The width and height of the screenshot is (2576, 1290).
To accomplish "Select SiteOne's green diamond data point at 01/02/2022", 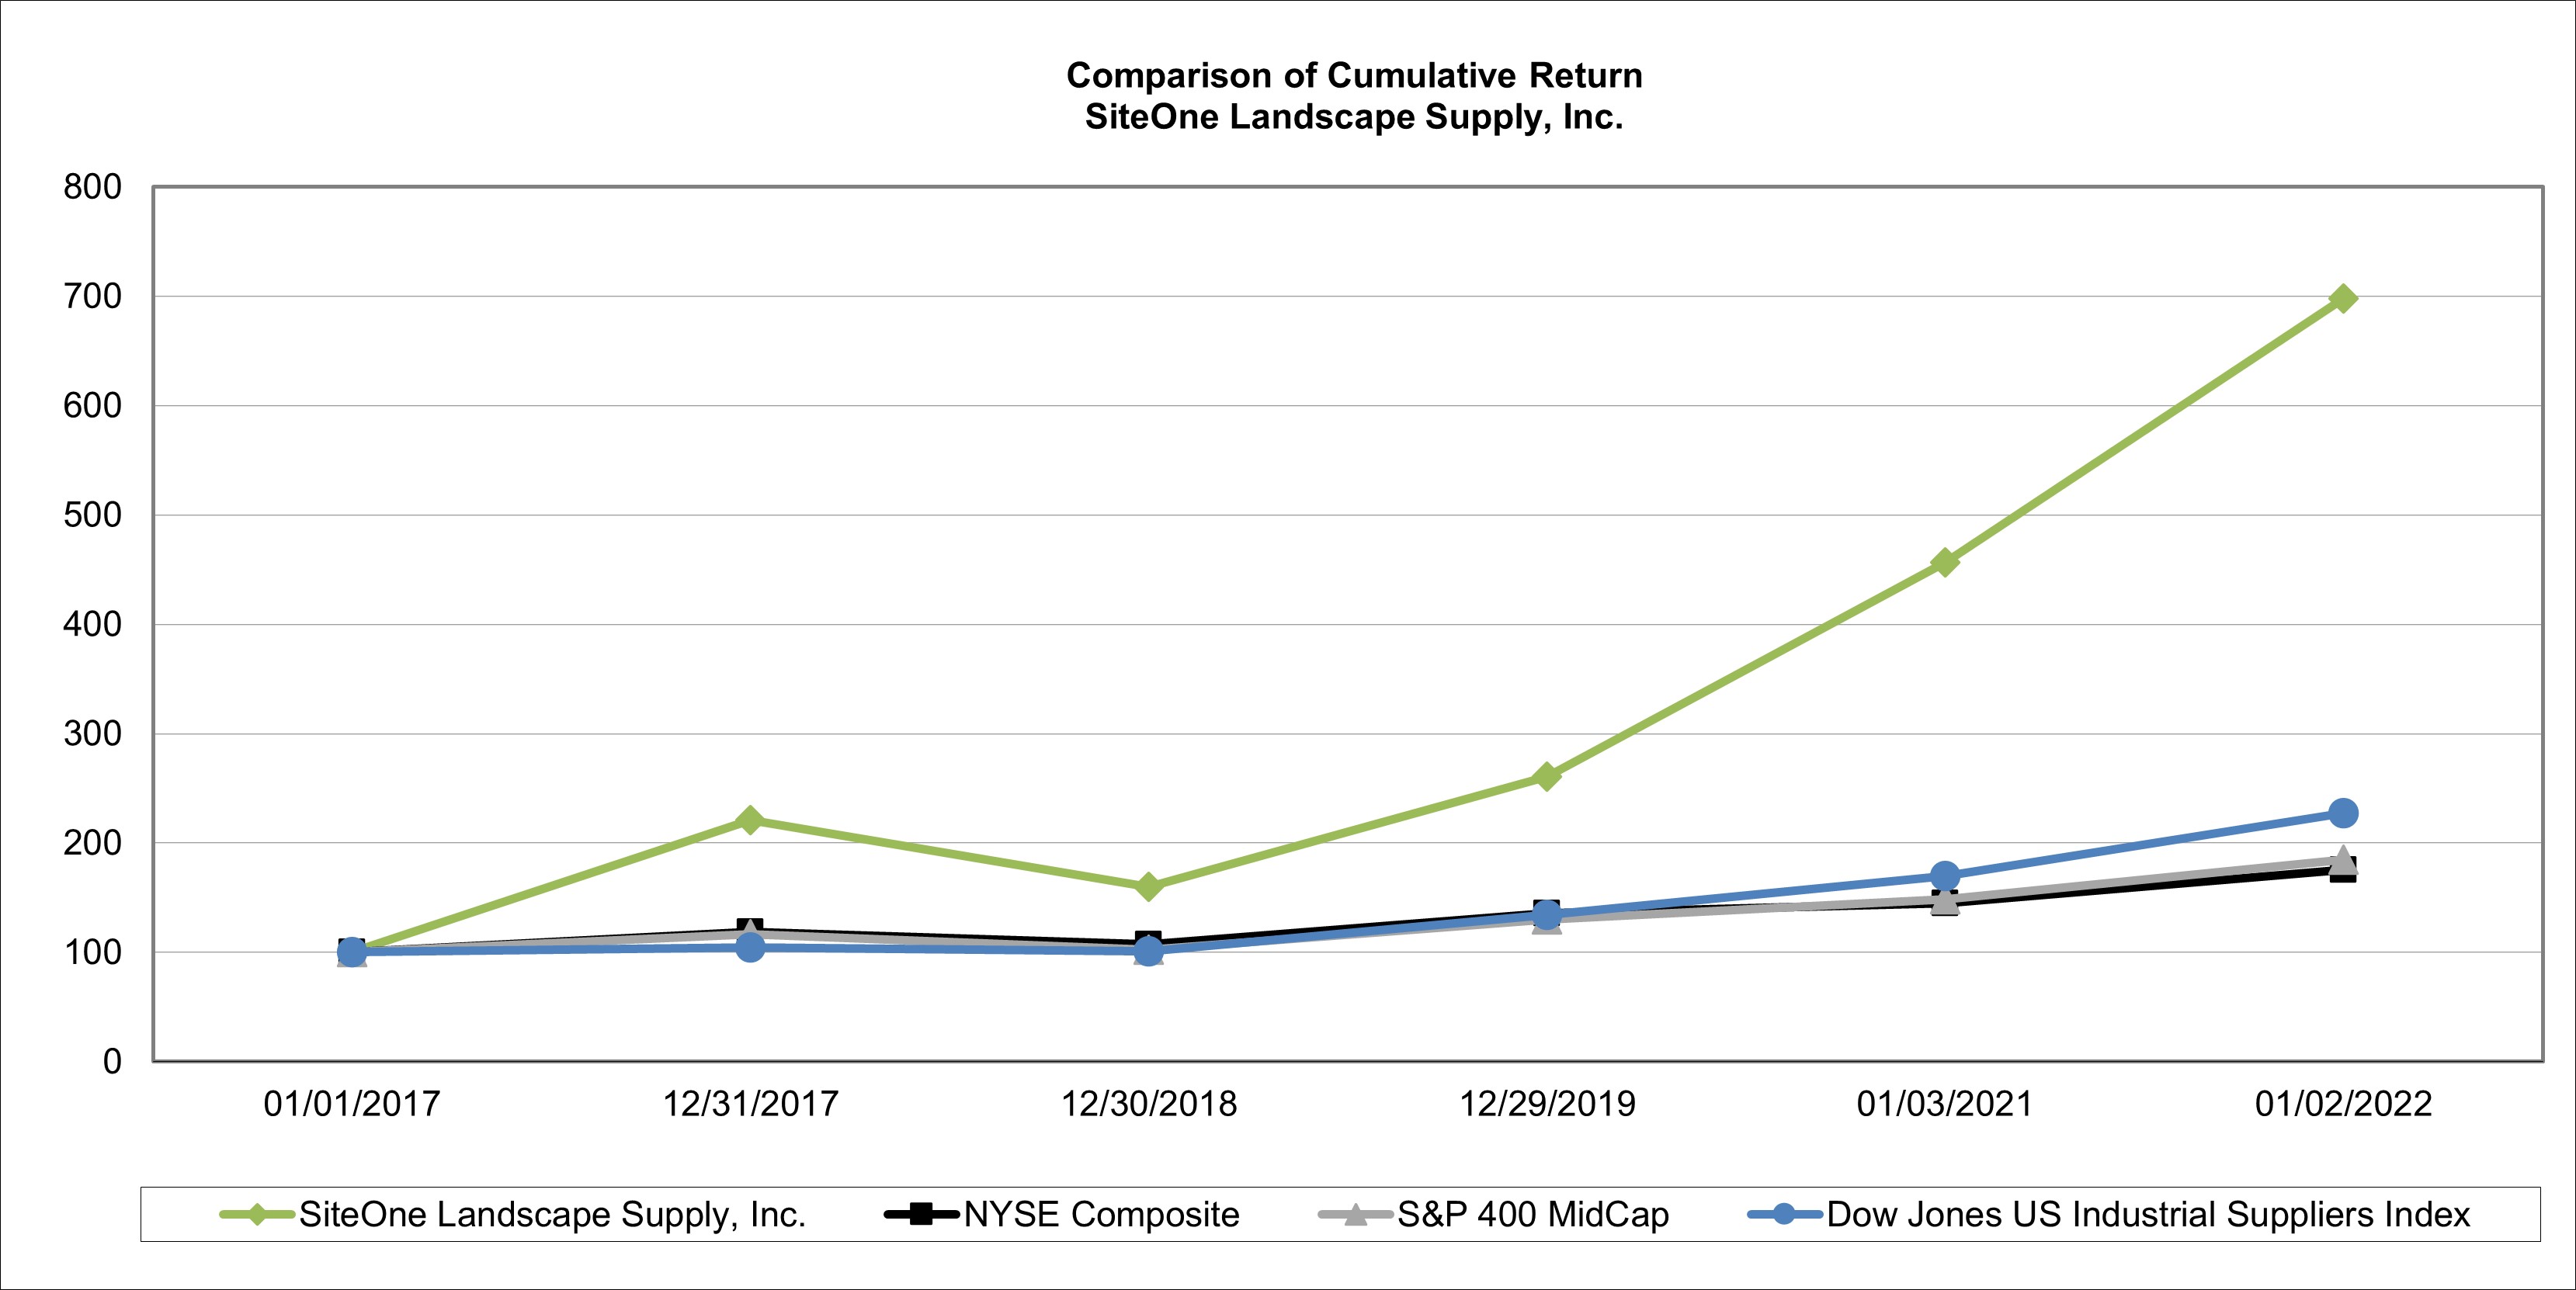I will pyautogui.click(x=2342, y=299).
